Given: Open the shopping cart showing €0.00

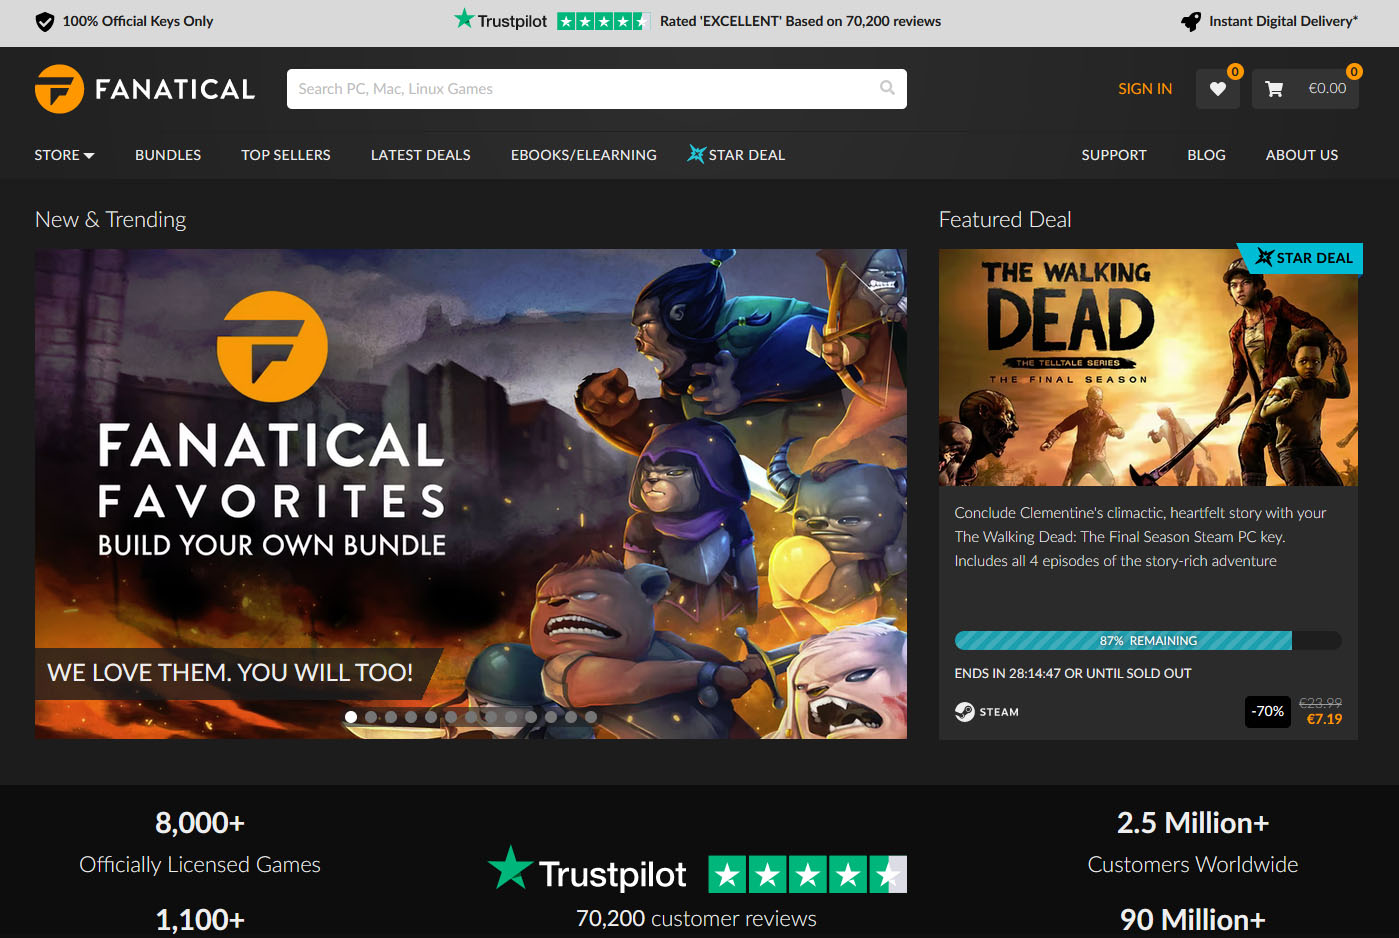Looking at the screenshot, I should pyautogui.click(x=1305, y=89).
